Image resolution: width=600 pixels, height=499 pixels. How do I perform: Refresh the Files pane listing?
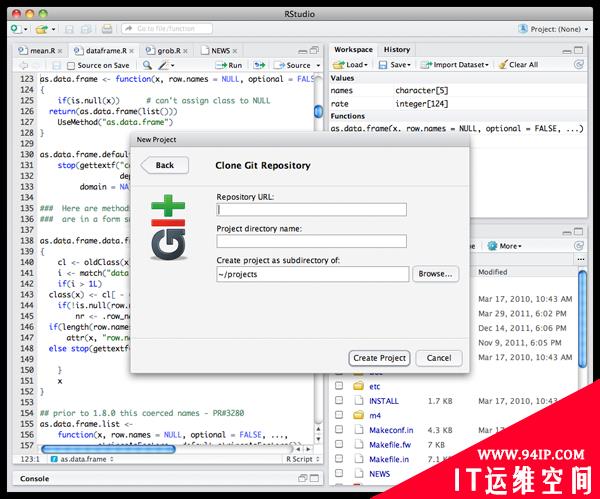[x=579, y=246]
